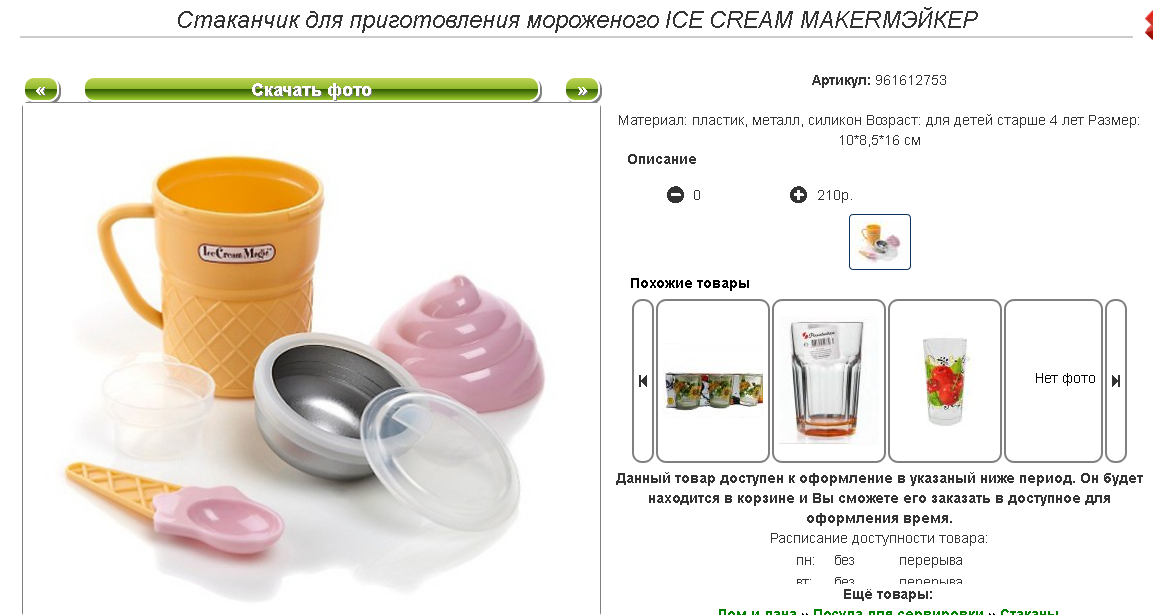Follow the Стаканы category link
The width and height of the screenshot is (1153, 615).
[1029, 611]
